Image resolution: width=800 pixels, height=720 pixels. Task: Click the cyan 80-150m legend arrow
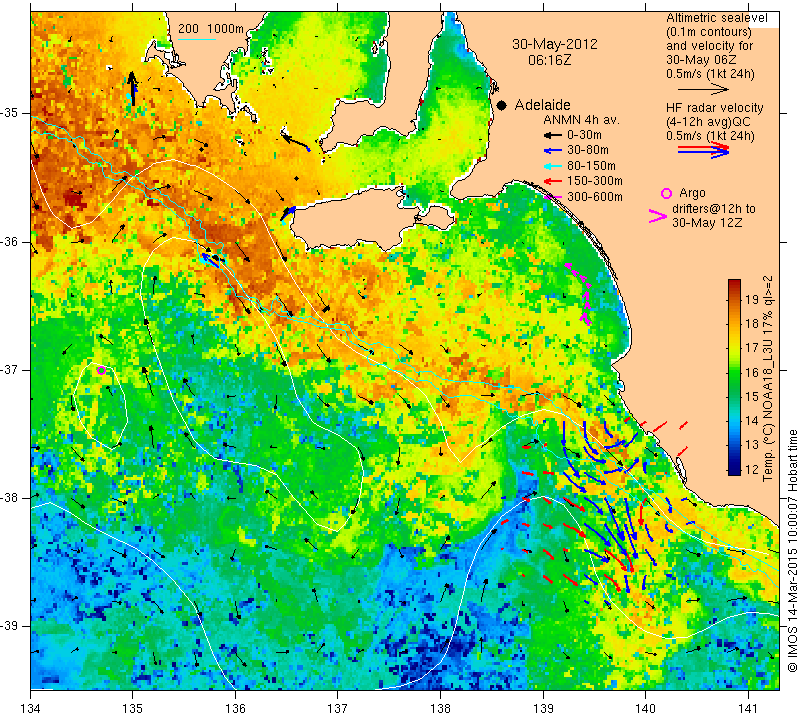552,166
